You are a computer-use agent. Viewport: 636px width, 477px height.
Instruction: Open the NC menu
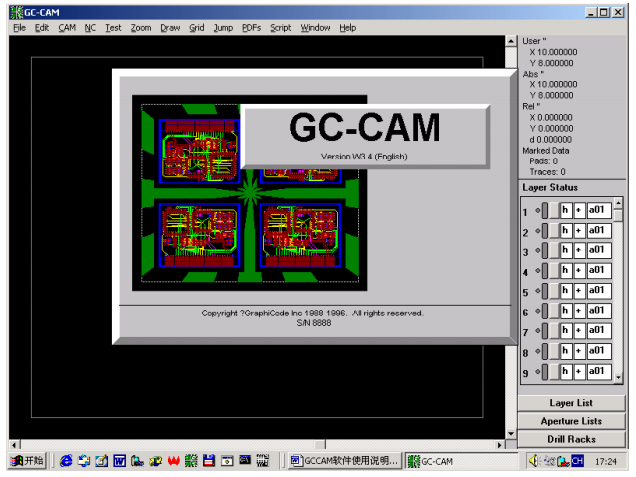click(90, 28)
